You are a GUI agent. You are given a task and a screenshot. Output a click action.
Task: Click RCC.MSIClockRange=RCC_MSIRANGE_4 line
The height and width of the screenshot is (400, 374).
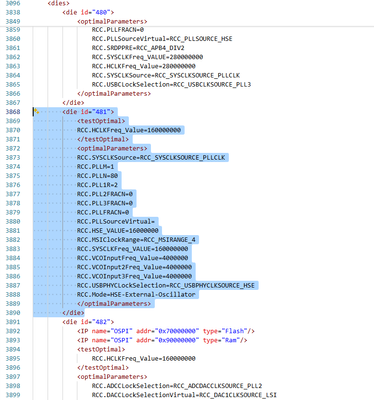(136, 240)
